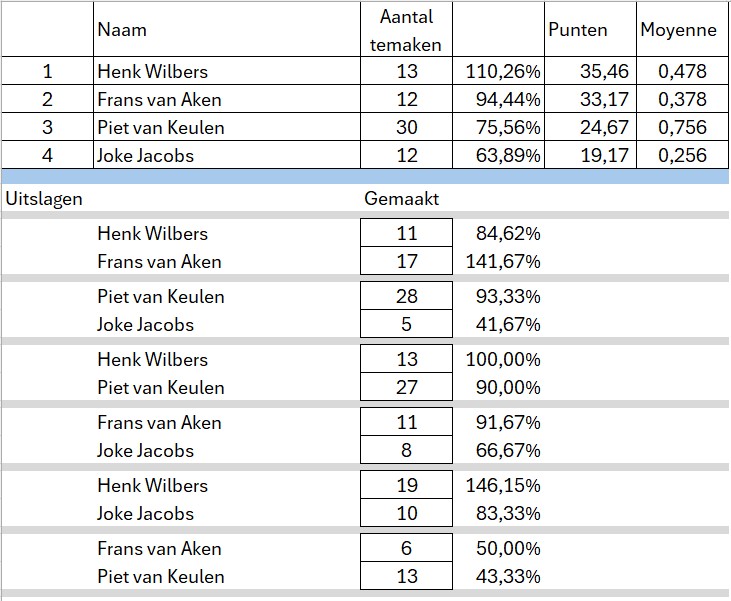The width and height of the screenshot is (731, 601).
Task: Select the Naam column header cell
Action: point(122,30)
